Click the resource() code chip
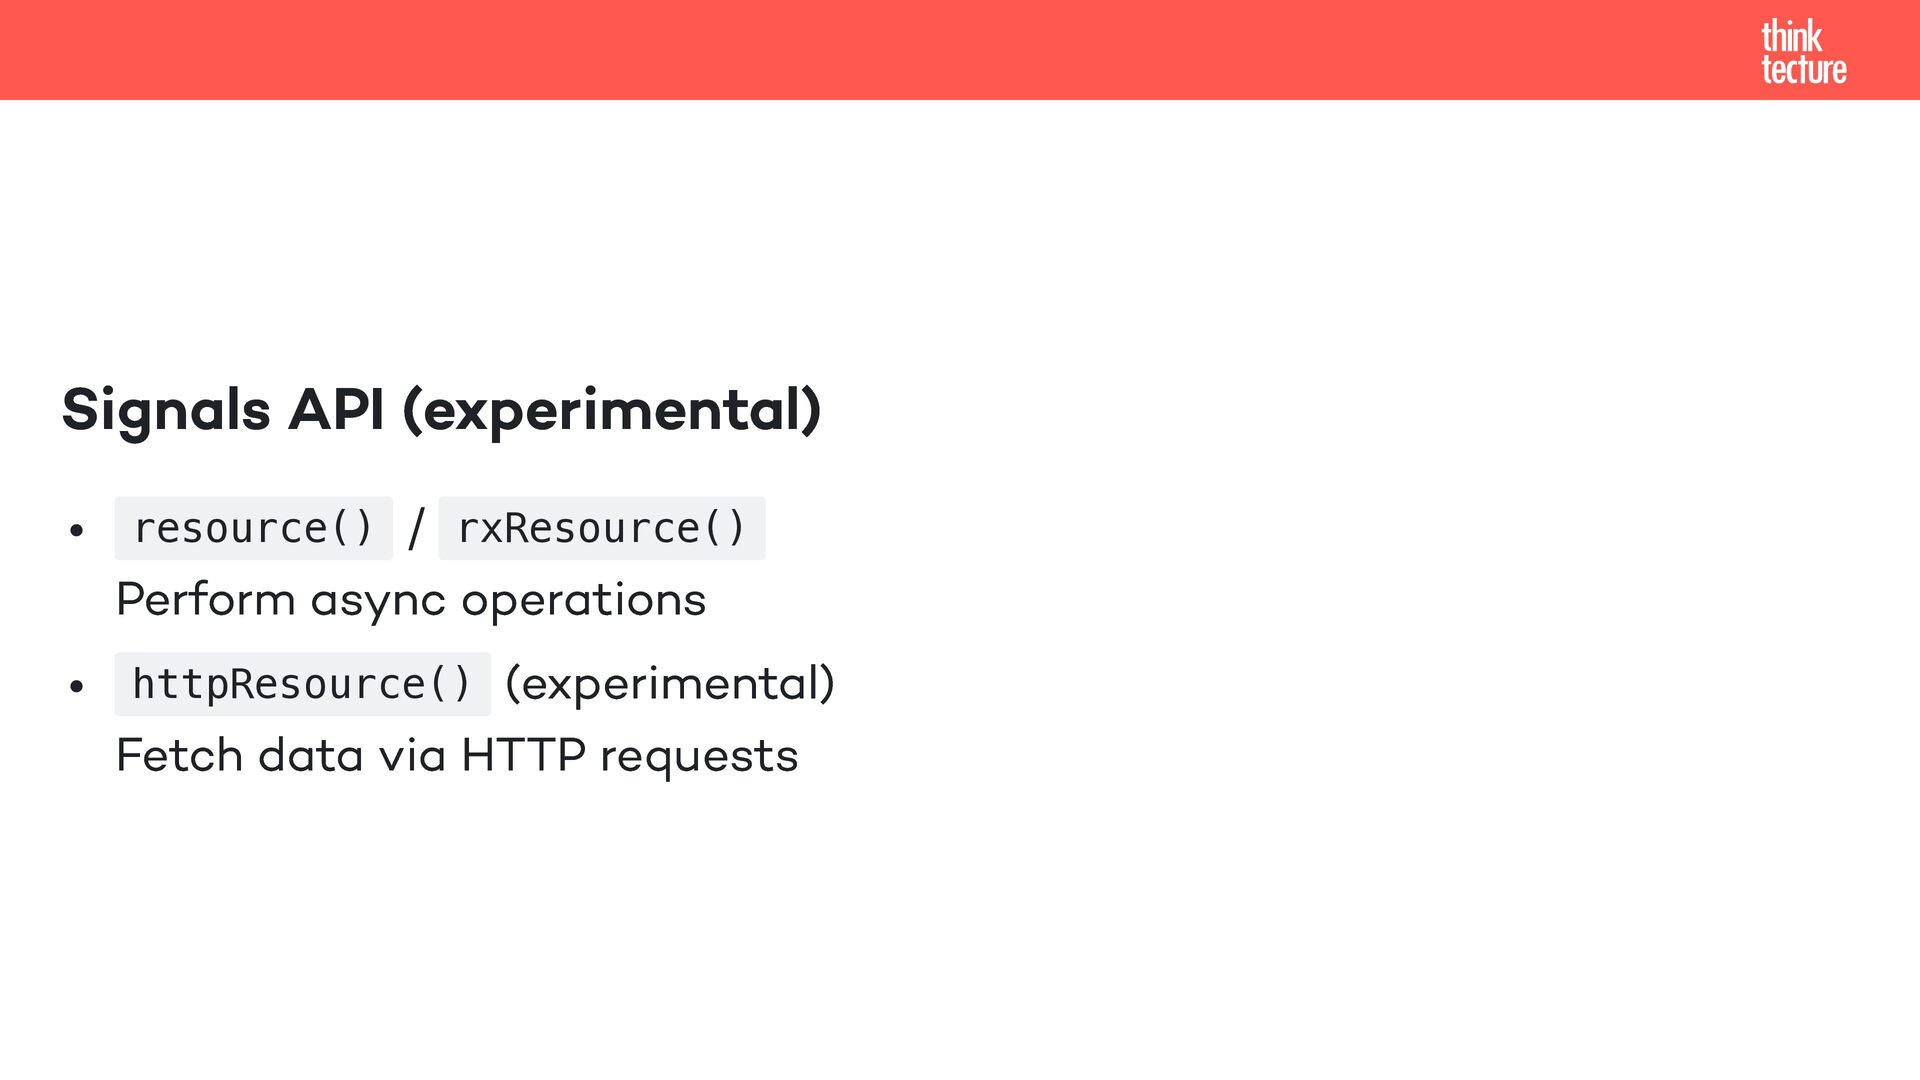The width and height of the screenshot is (1920, 1080). 253,528
